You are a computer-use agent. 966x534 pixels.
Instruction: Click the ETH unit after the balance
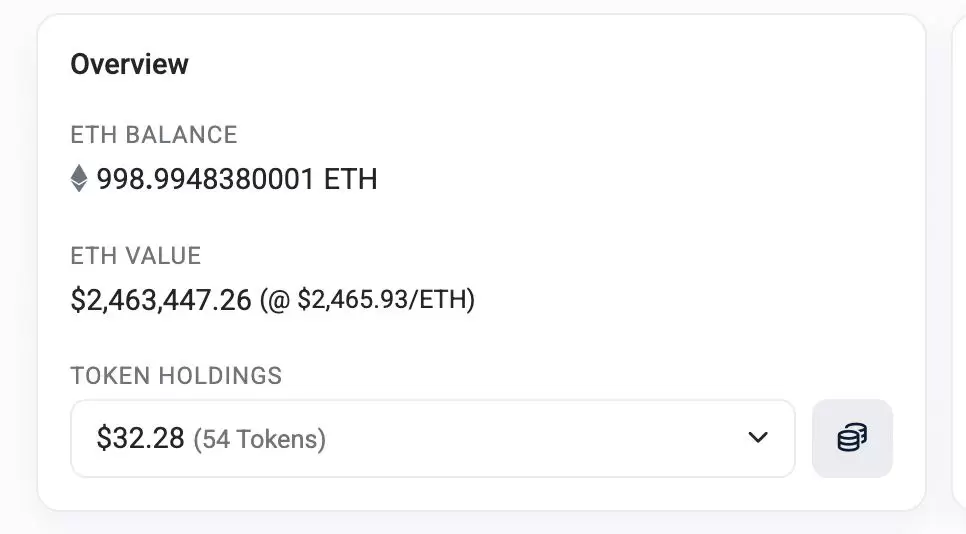(x=351, y=179)
